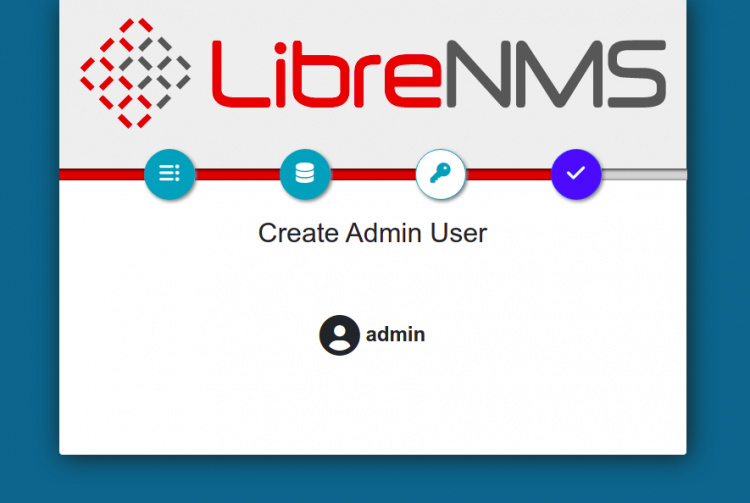Click grey unfinished progress segment after checkmark

[645, 175]
